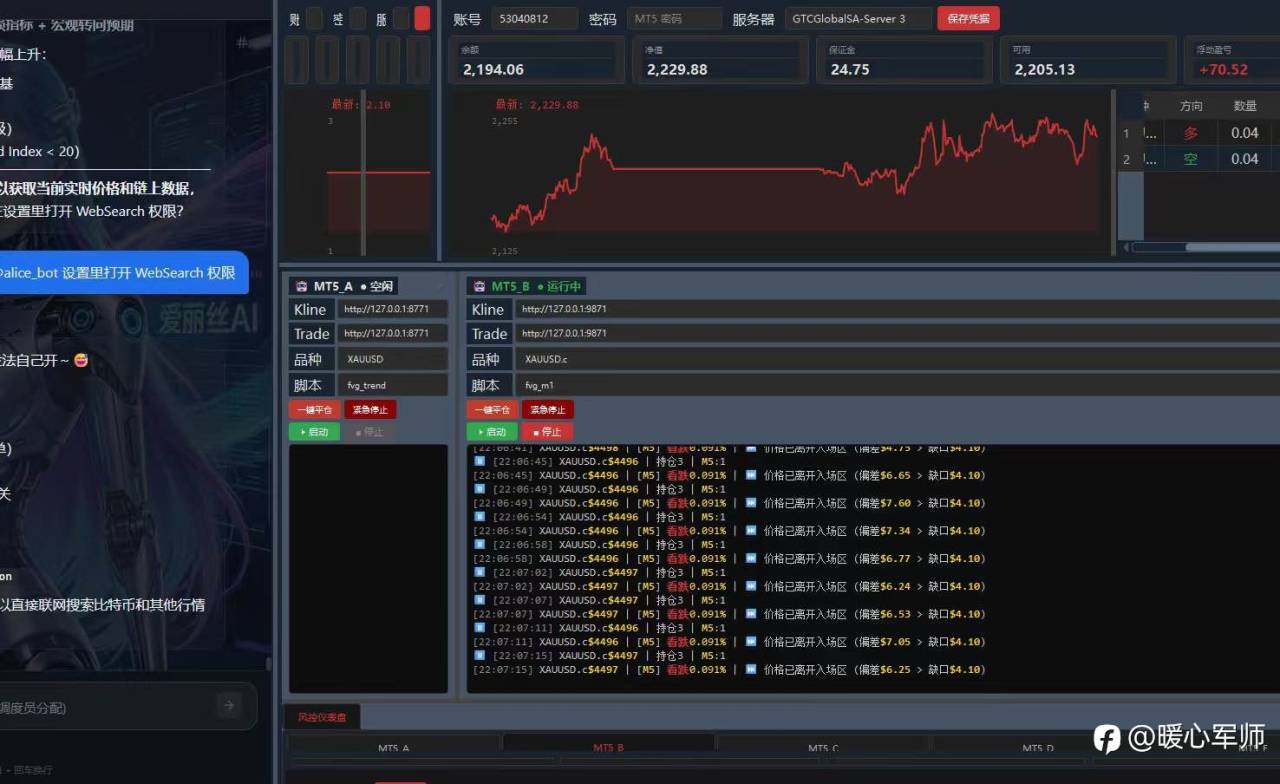Click the equity chart label 最新: 2,229.88
Image resolution: width=1280 pixels, height=784 pixels.
point(537,104)
